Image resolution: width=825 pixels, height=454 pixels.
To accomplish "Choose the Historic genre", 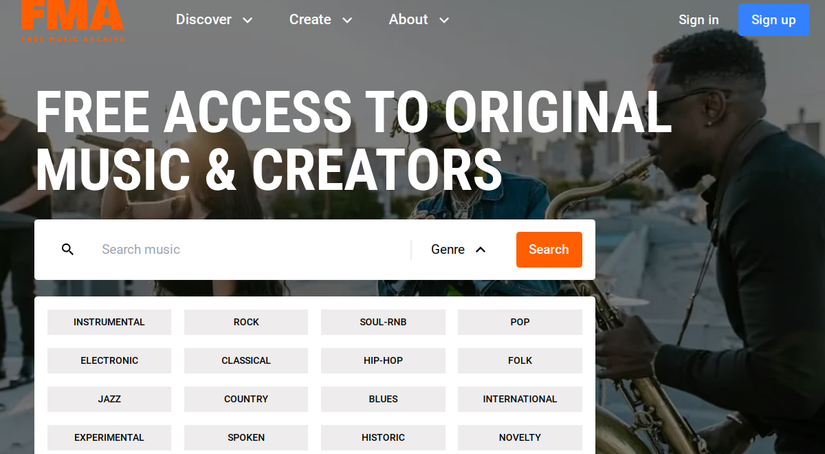I will [383, 437].
